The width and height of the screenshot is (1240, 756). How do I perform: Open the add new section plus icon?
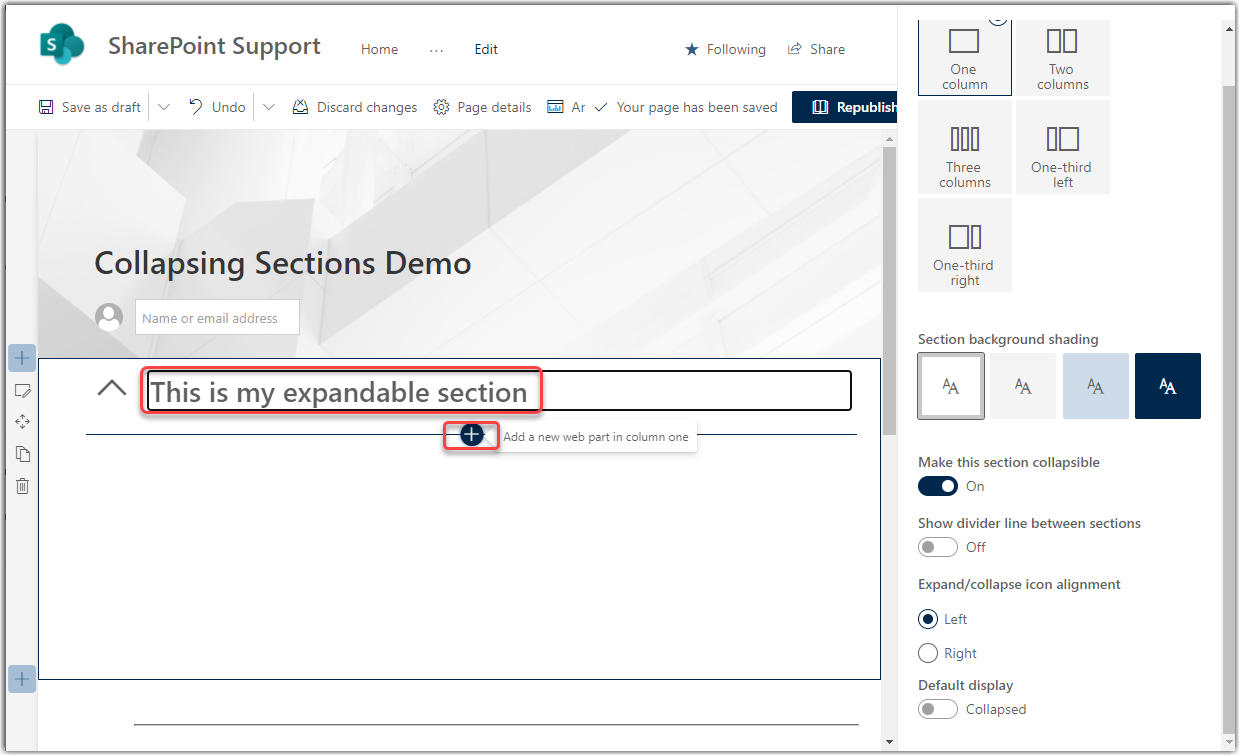point(22,679)
